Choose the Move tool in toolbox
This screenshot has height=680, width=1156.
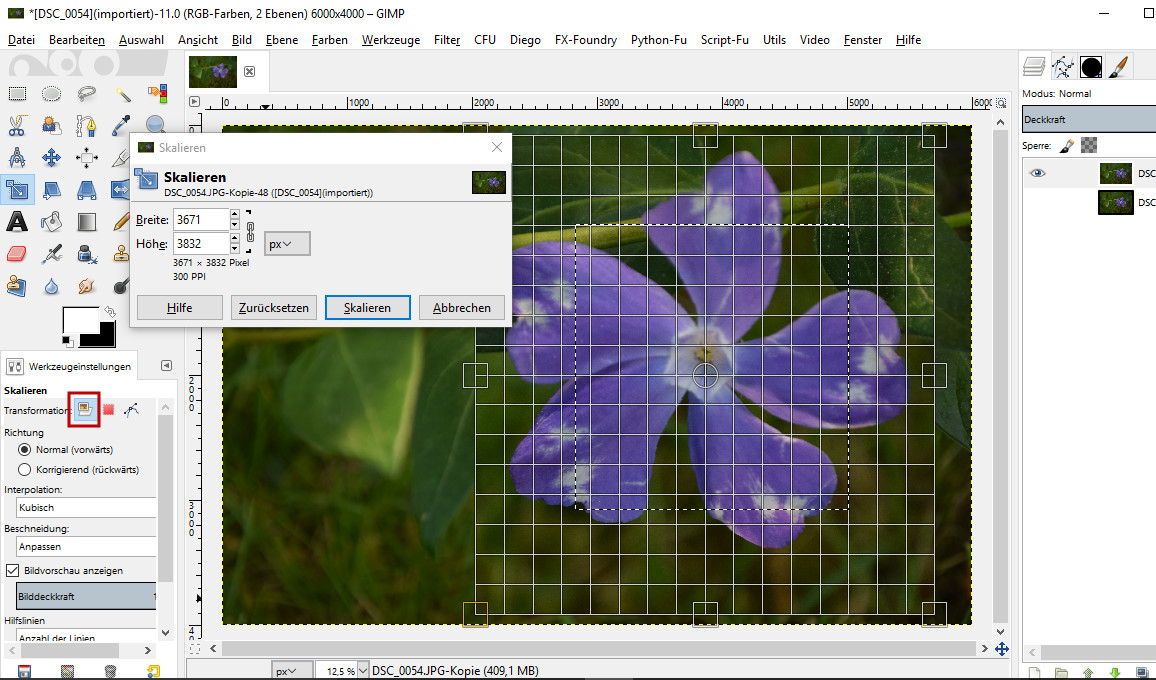pos(52,157)
